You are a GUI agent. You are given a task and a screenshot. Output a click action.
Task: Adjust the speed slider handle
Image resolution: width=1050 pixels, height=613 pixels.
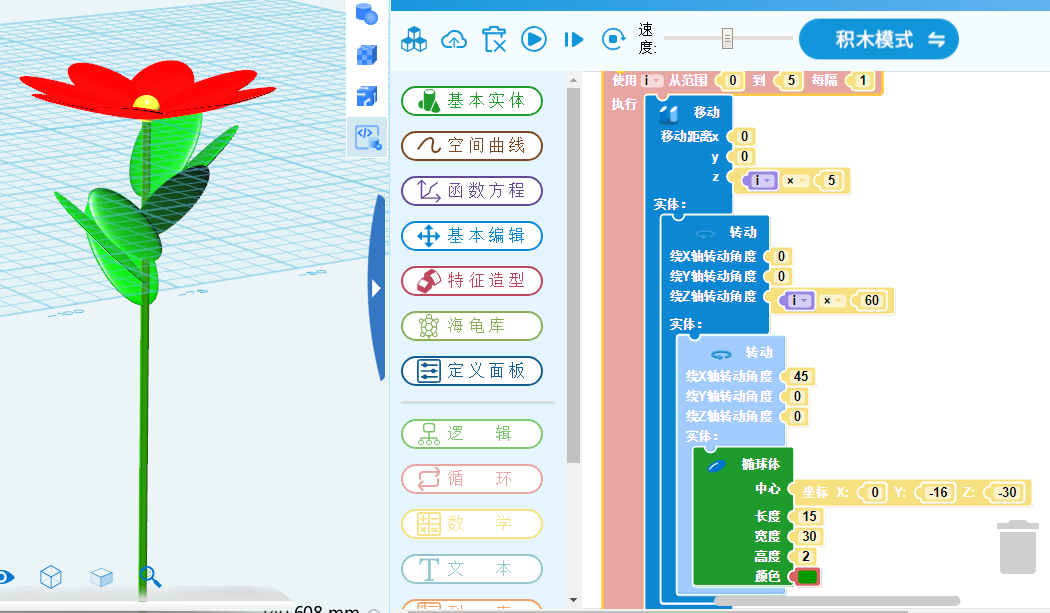(x=727, y=39)
